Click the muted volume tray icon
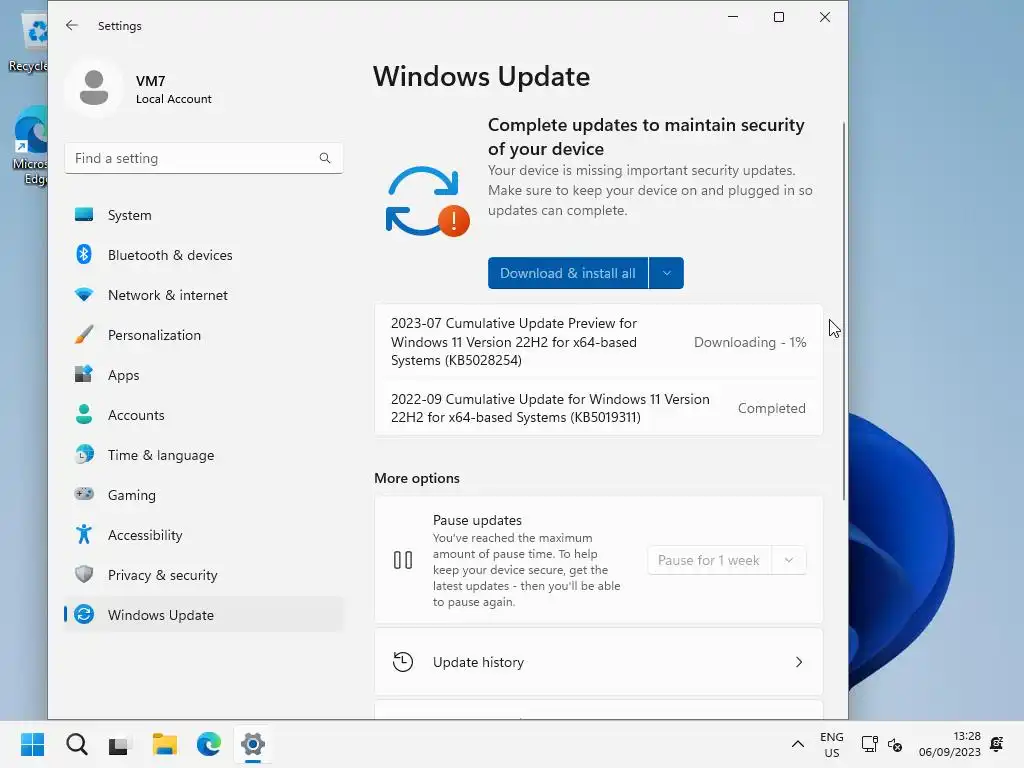This screenshot has width=1024, height=768. pyautogui.click(x=895, y=744)
